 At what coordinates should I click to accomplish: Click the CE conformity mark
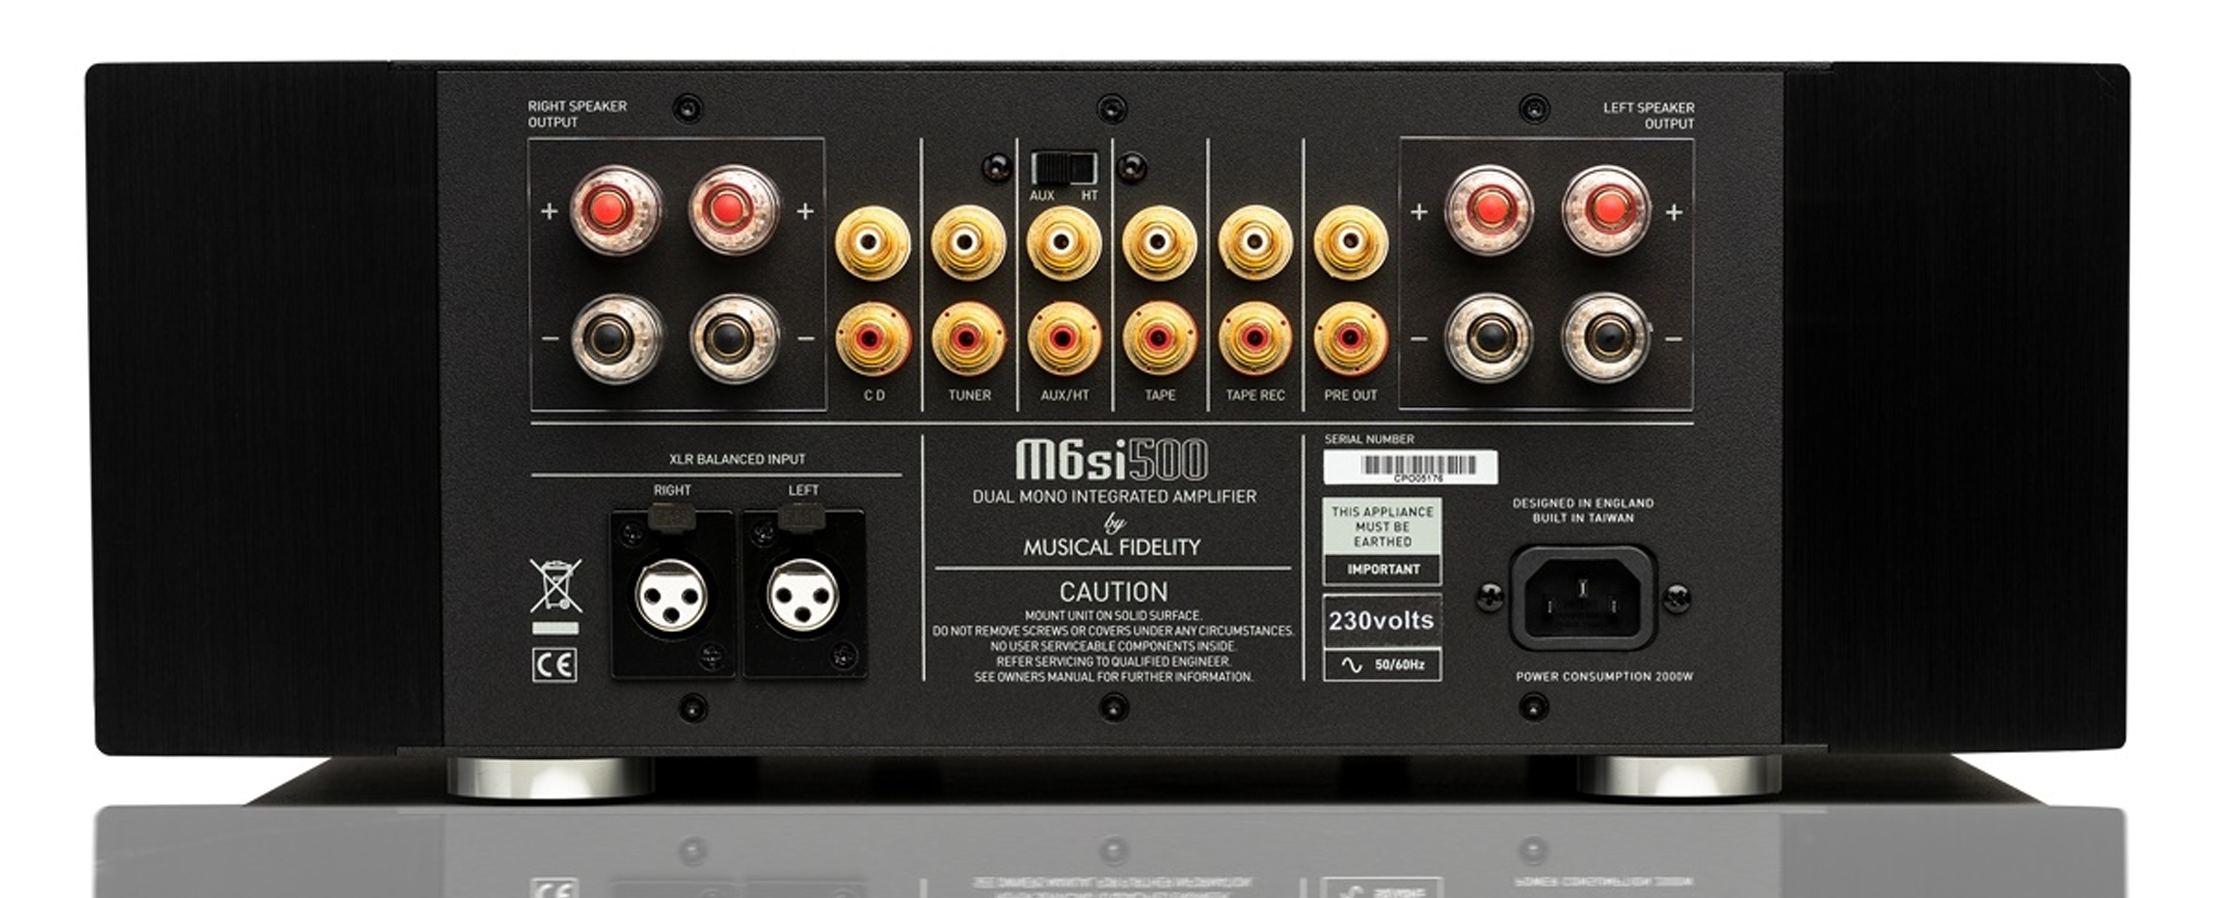coord(554,665)
